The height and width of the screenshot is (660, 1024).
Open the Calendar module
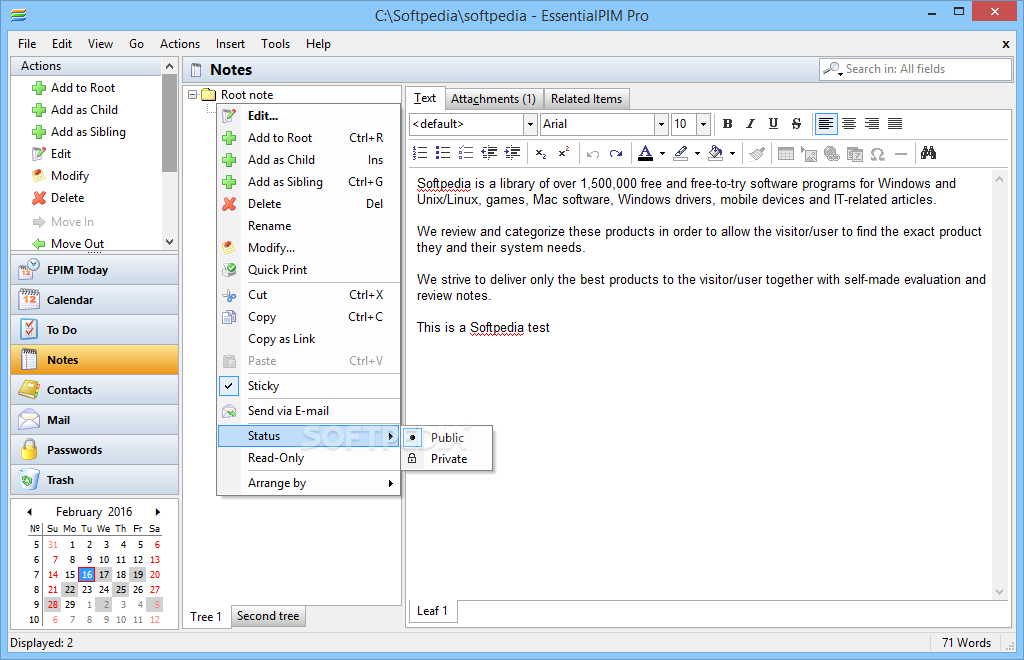(95, 300)
